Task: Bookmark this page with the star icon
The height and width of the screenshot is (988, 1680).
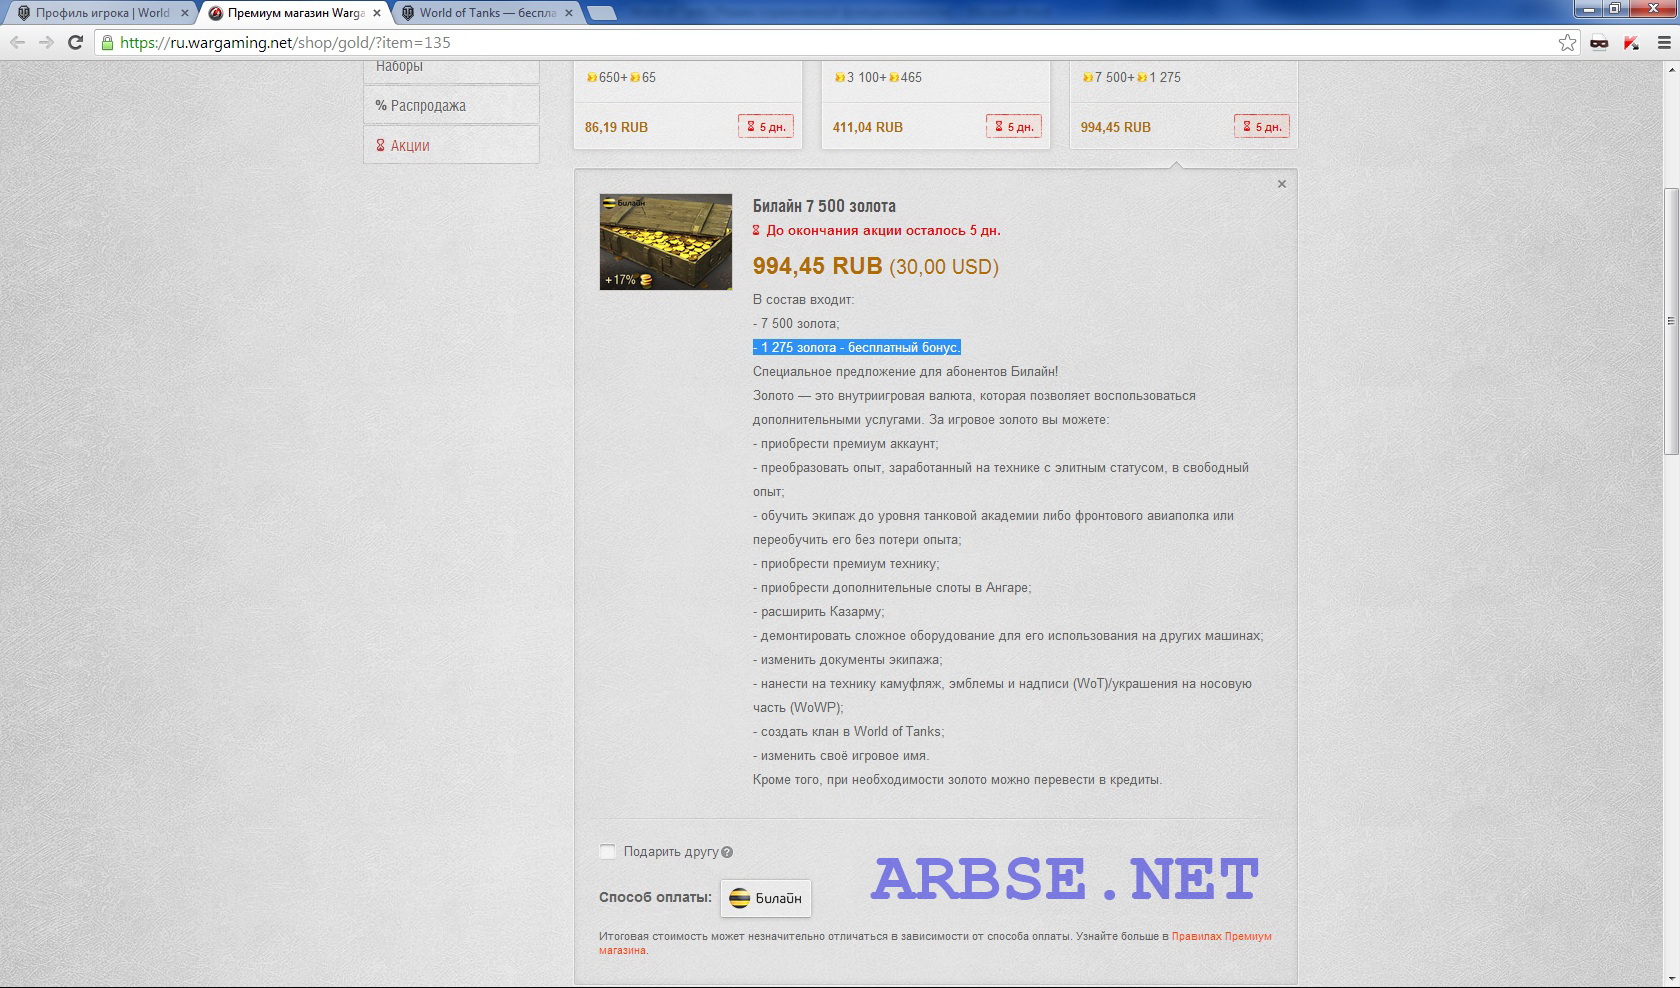Action: 1567,42
